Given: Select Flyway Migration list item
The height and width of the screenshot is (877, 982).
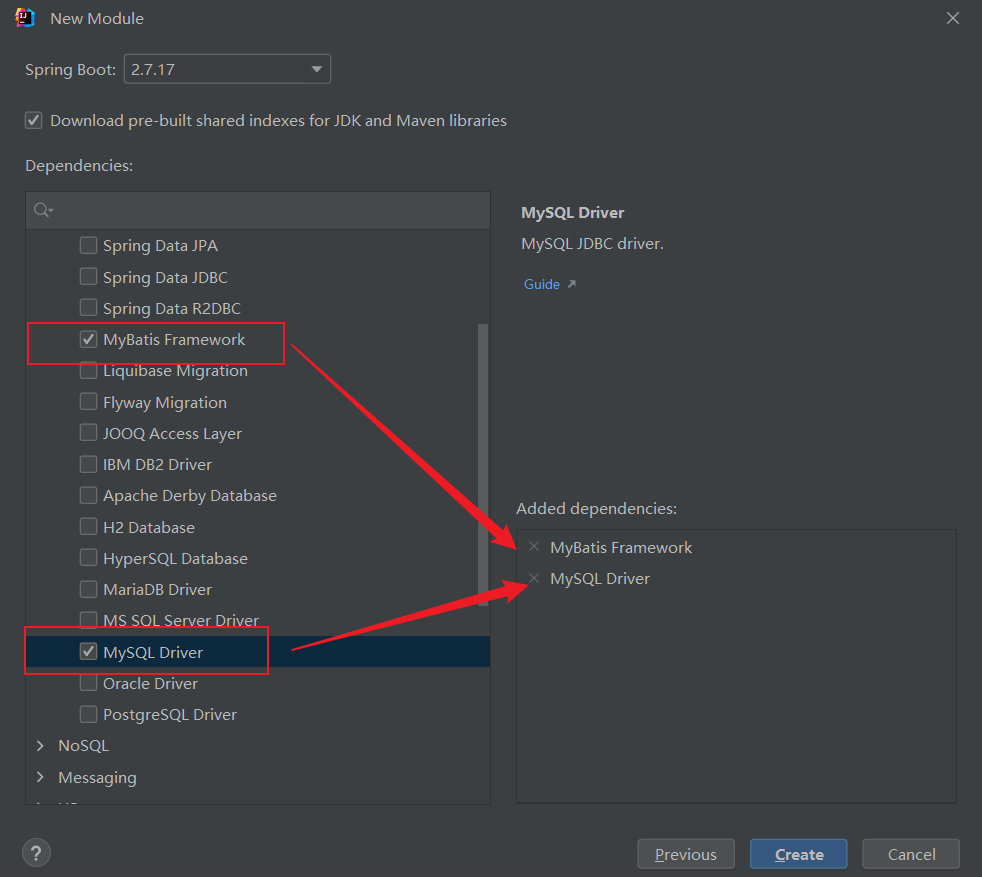Looking at the screenshot, I should 165,402.
